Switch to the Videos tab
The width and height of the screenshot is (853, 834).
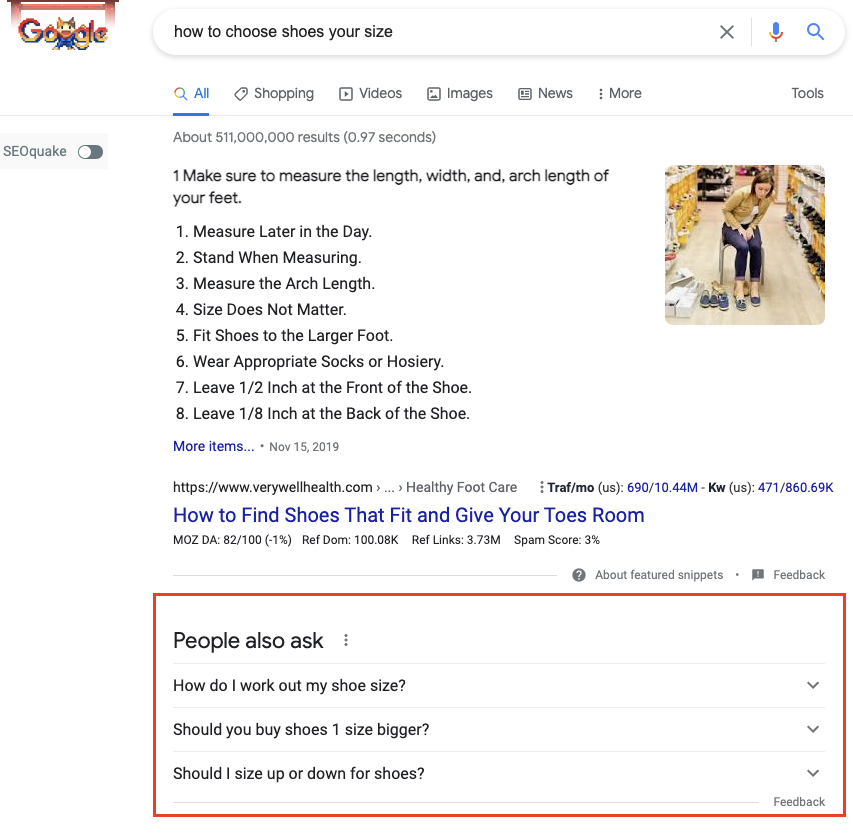click(x=370, y=94)
